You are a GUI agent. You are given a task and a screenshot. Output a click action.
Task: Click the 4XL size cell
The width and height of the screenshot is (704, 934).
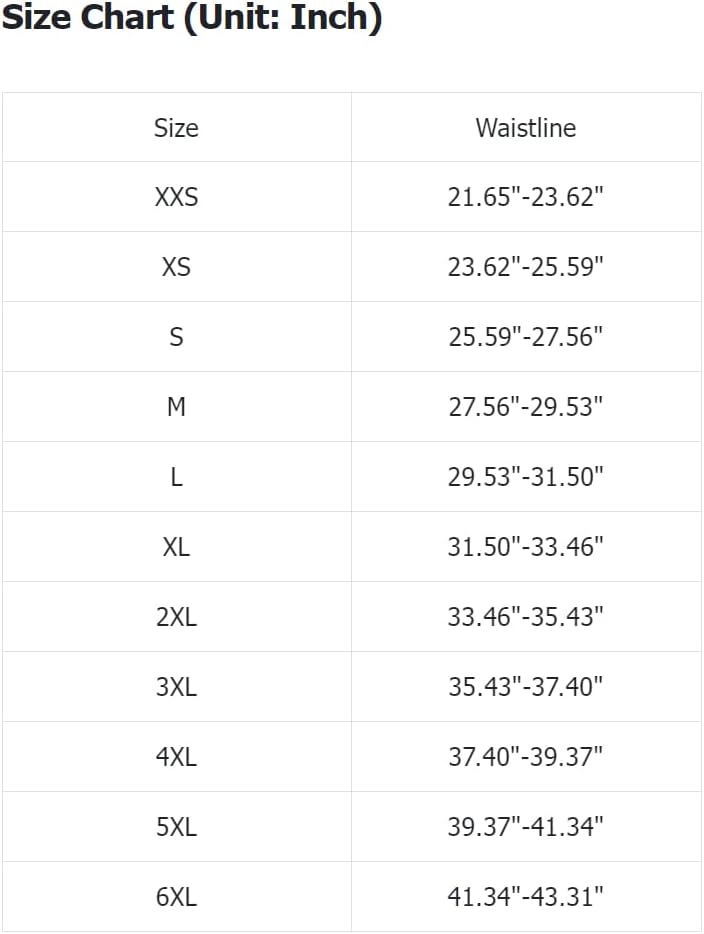[176, 757]
